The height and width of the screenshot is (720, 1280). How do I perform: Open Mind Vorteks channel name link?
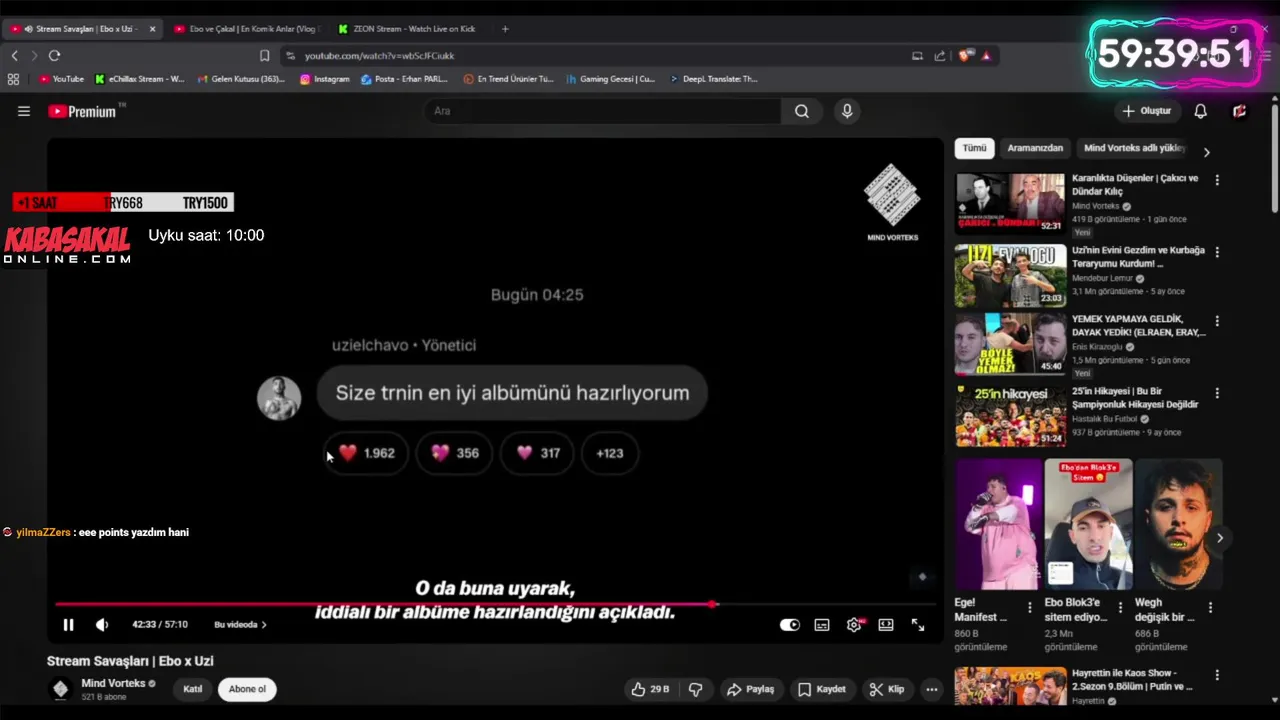click(113, 683)
